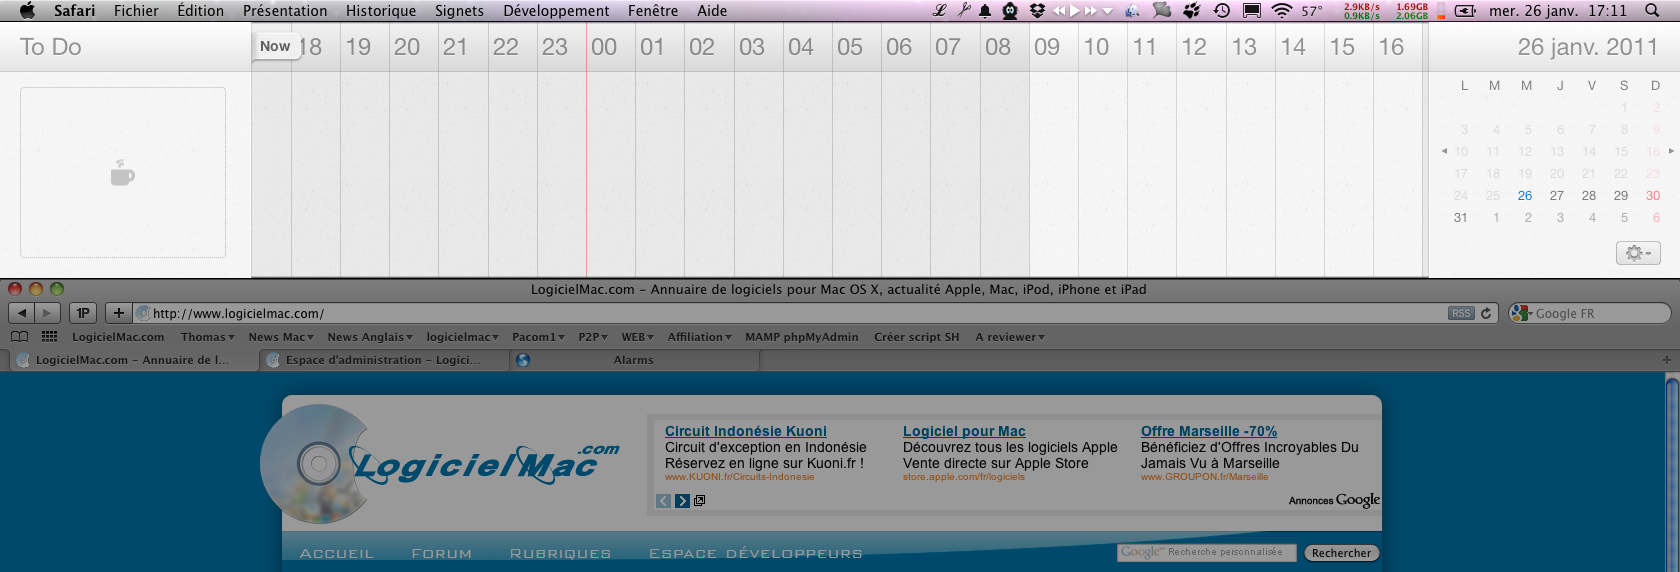The width and height of the screenshot is (1680, 572).
Task: Click the 12 hour marker in timeline
Action: click(x=1194, y=47)
